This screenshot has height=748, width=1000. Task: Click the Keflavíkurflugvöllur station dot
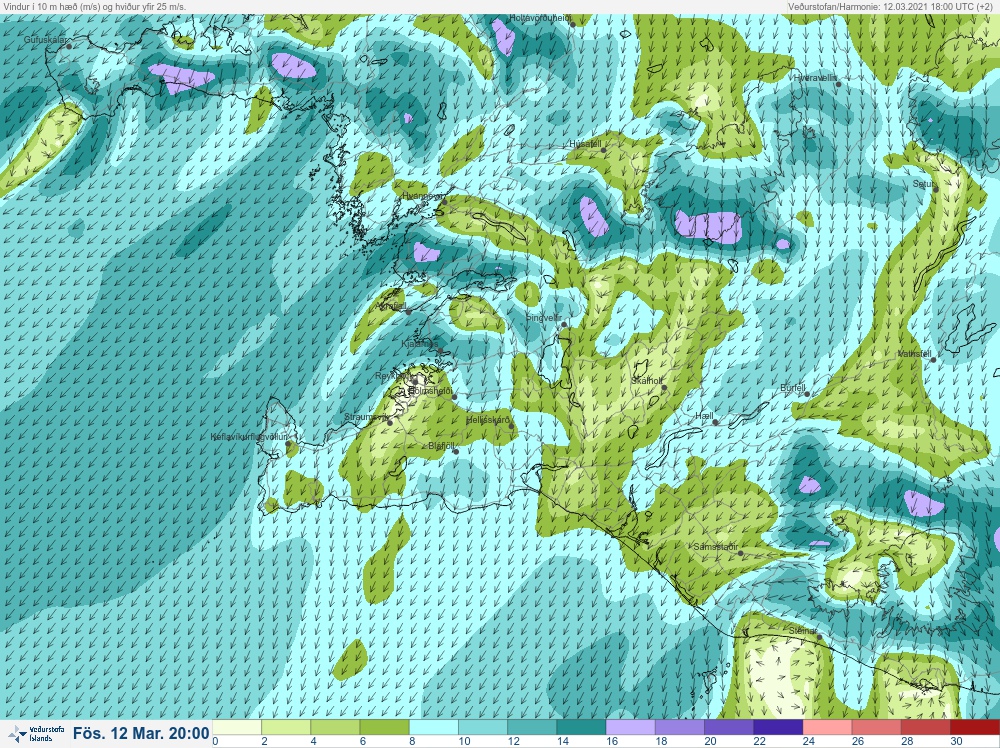[x=288, y=443]
